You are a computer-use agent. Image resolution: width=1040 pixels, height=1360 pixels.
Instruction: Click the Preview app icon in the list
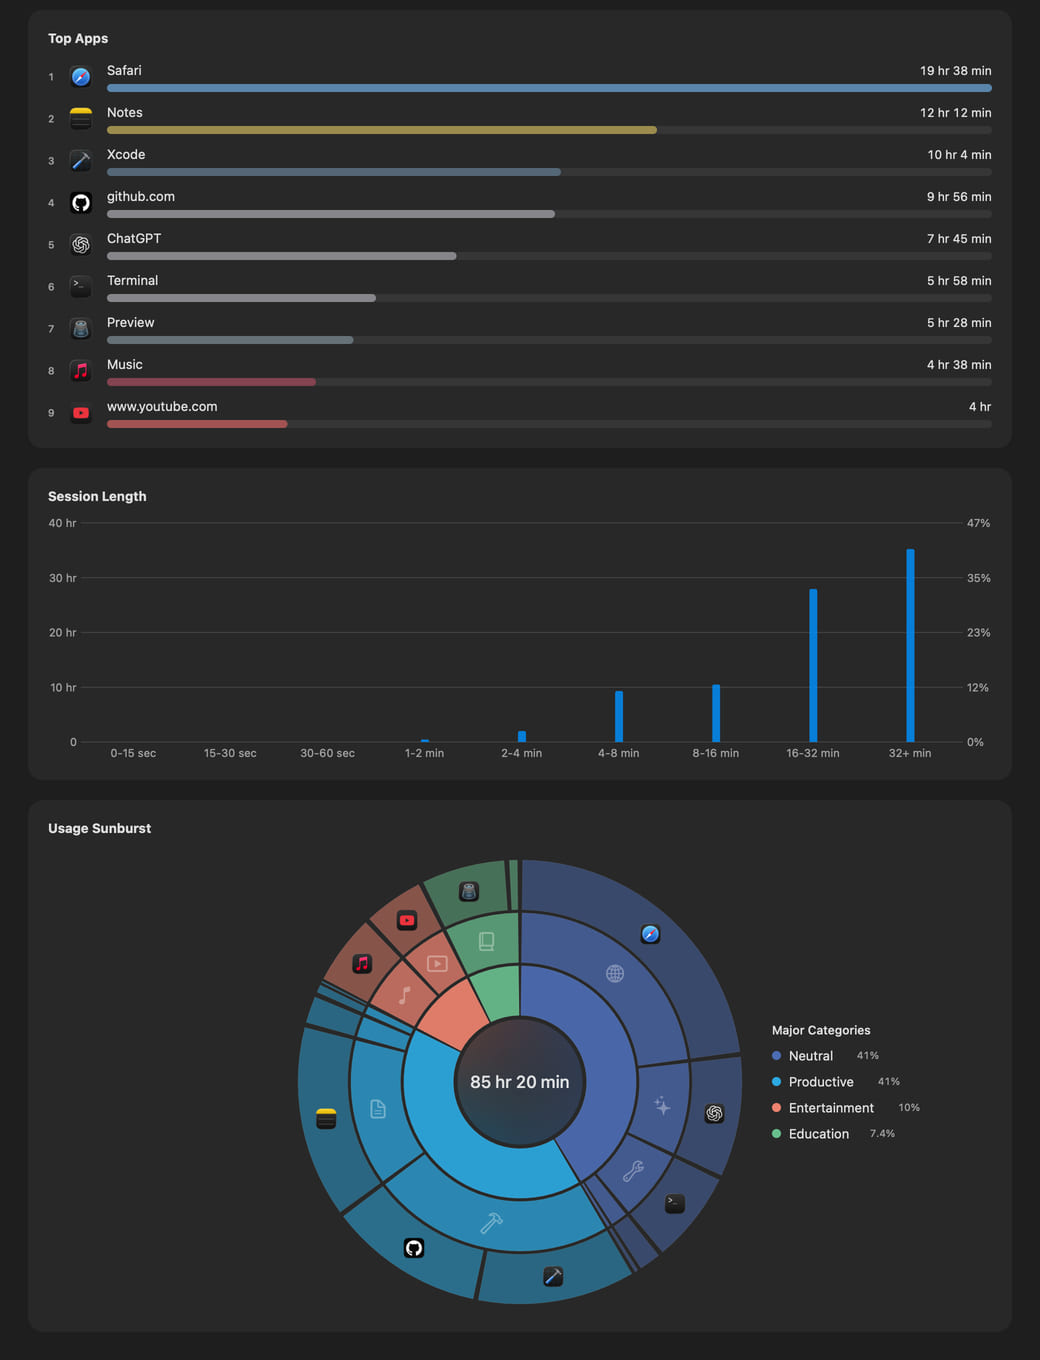coord(81,329)
